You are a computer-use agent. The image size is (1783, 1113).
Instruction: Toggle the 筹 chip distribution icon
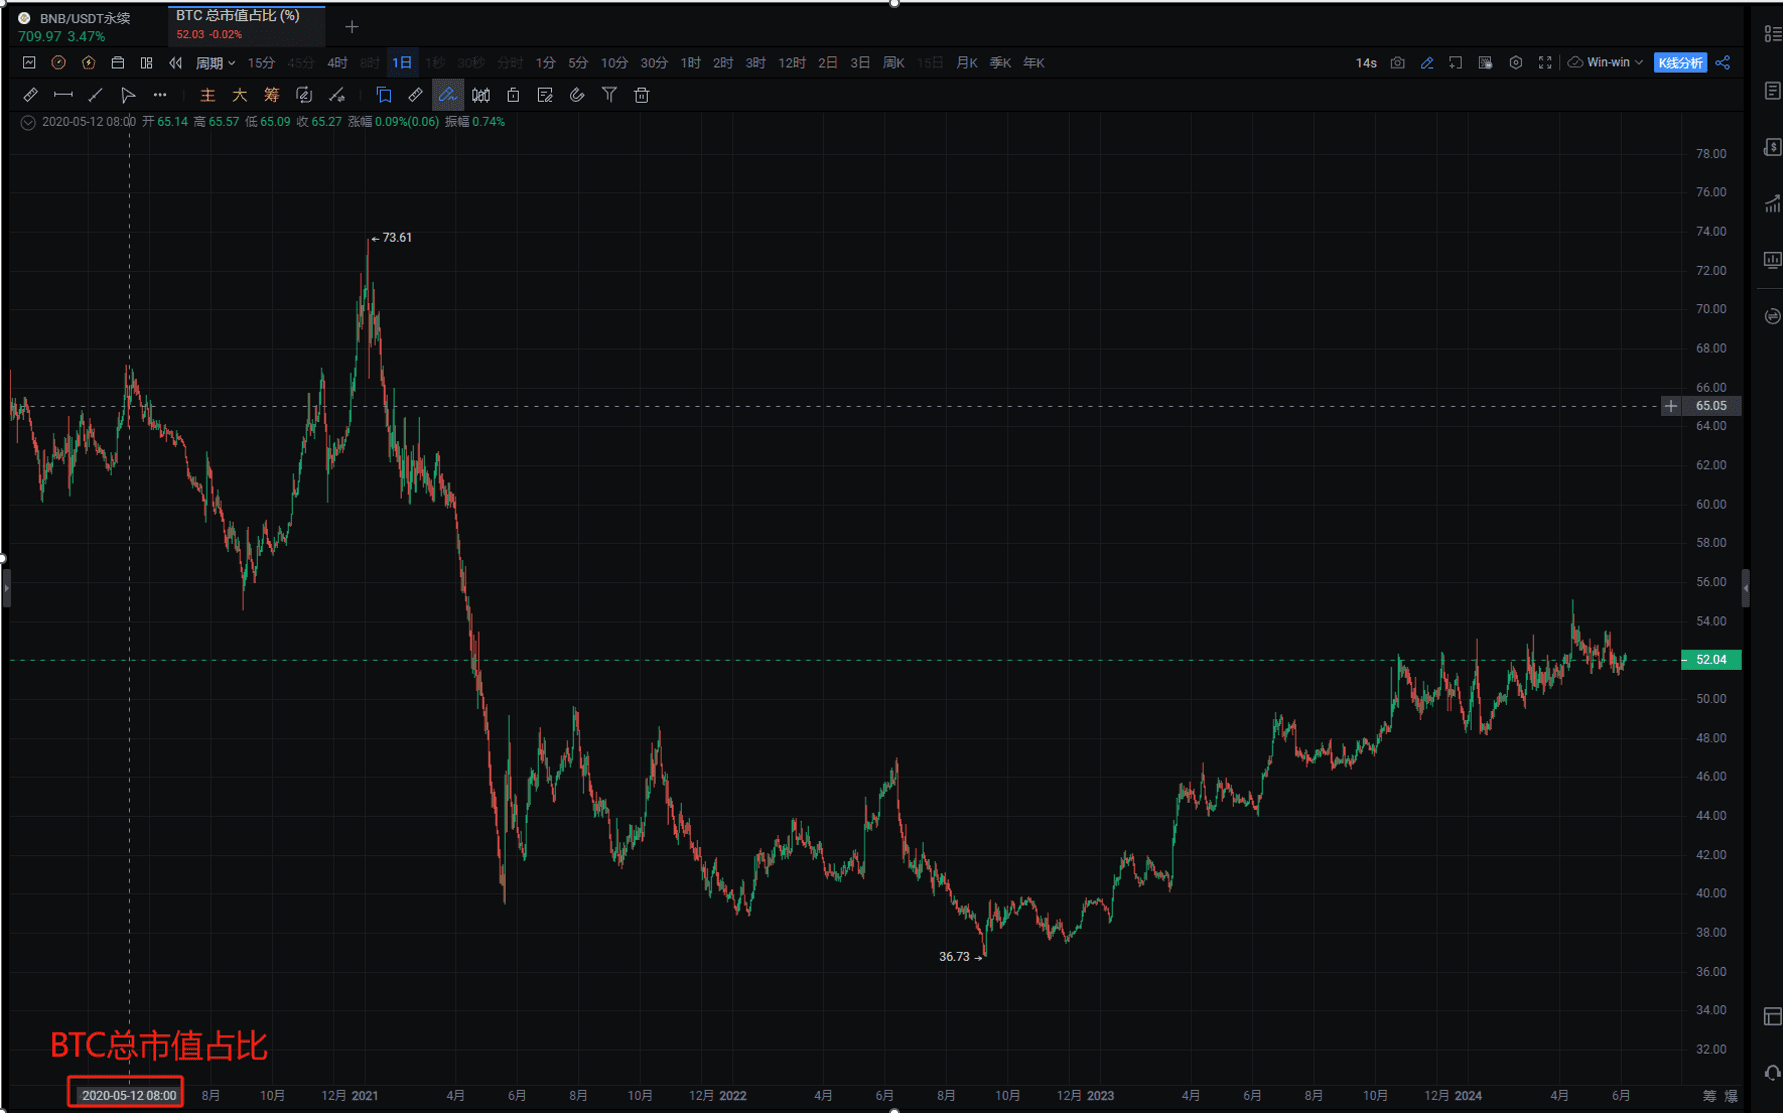[271, 95]
